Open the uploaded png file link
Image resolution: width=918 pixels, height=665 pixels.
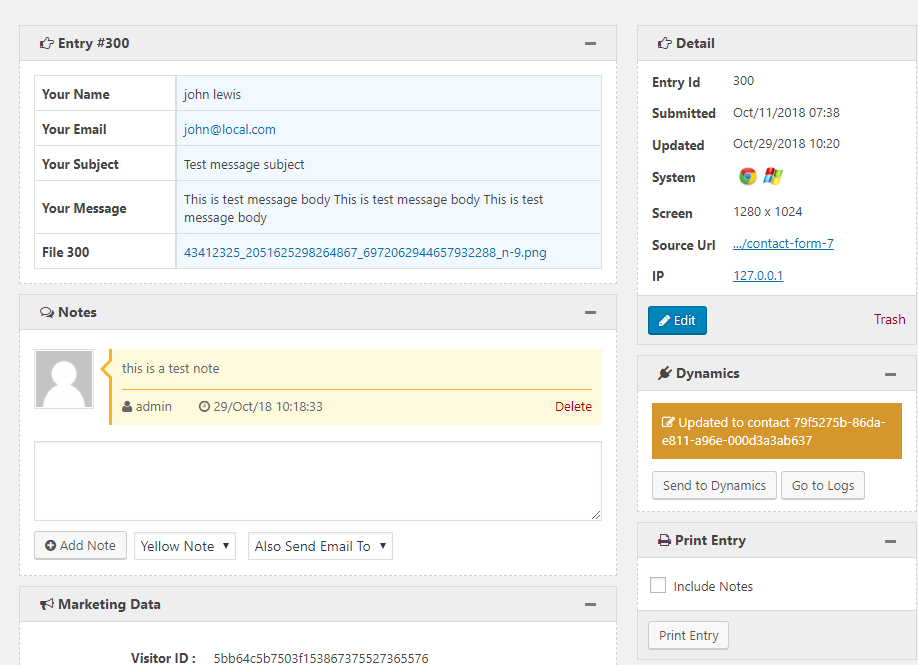click(365, 252)
